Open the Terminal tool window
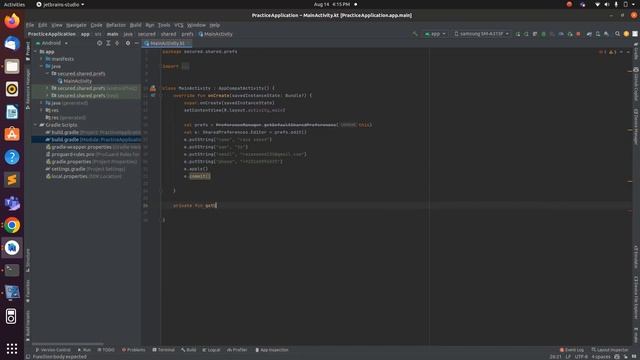The height and width of the screenshot is (360, 640). pos(163,350)
